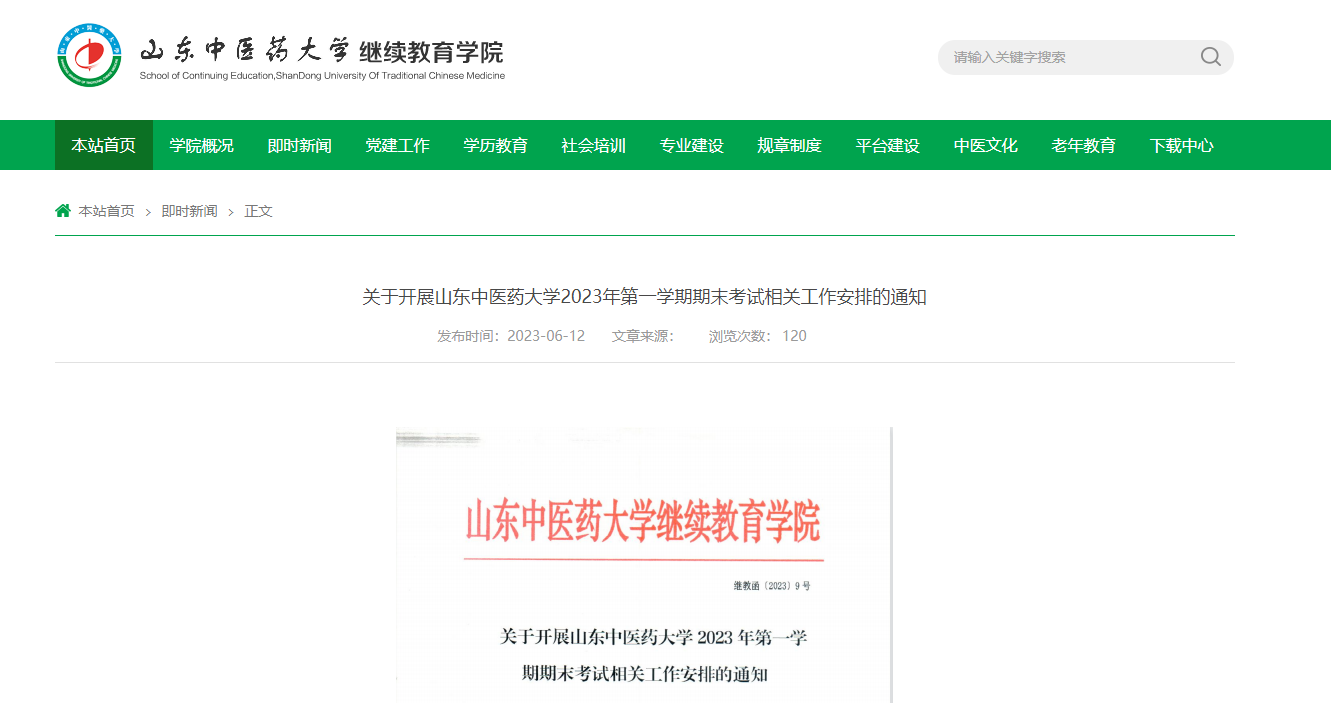Click the search magnifier icon
The image size is (1331, 703).
[1210, 57]
